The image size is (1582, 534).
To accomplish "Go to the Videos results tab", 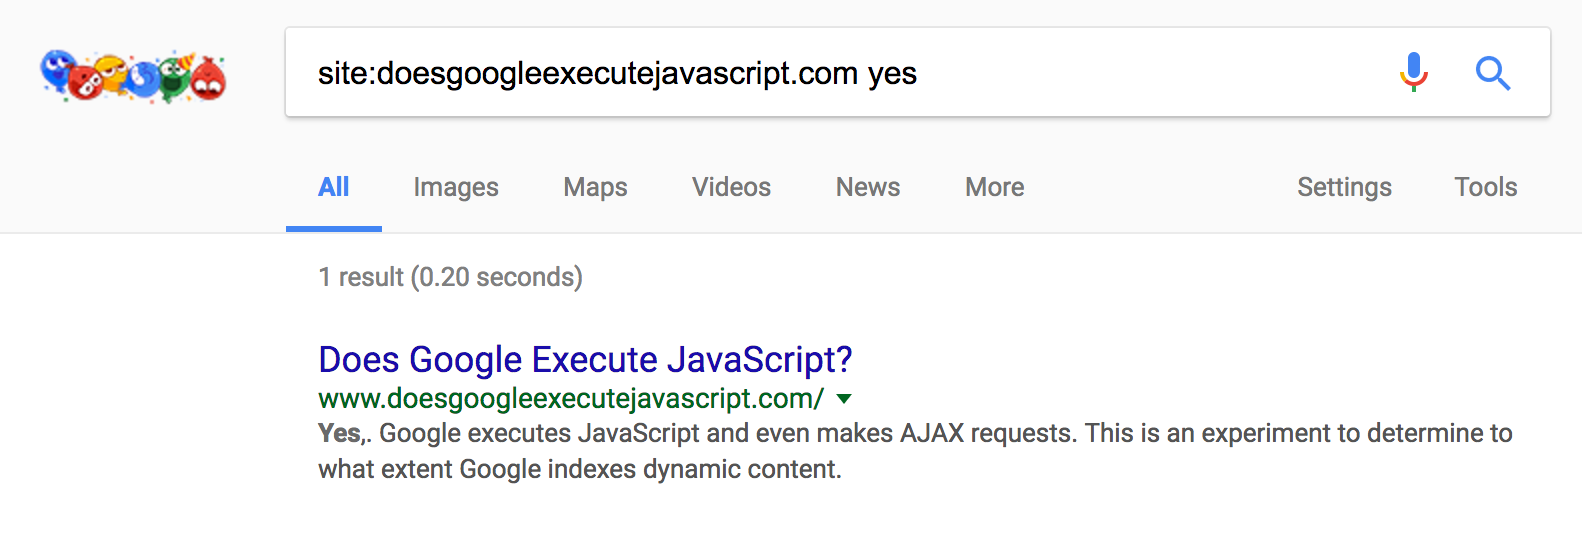I will coord(731,187).
